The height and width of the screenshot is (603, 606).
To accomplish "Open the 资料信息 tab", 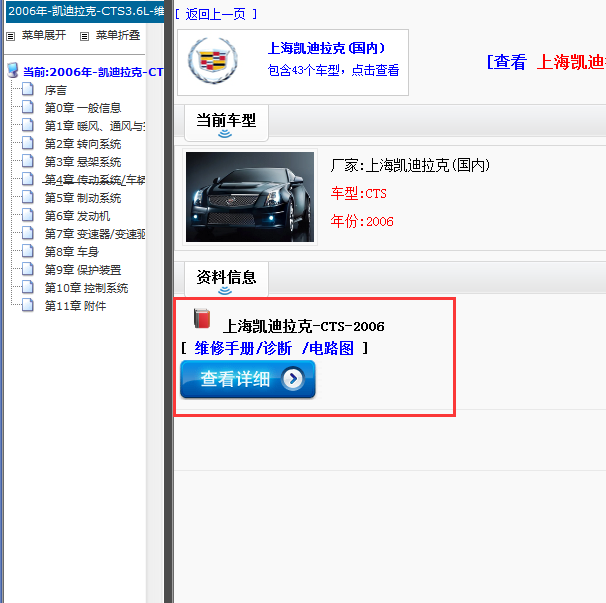I will tap(226, 279).
